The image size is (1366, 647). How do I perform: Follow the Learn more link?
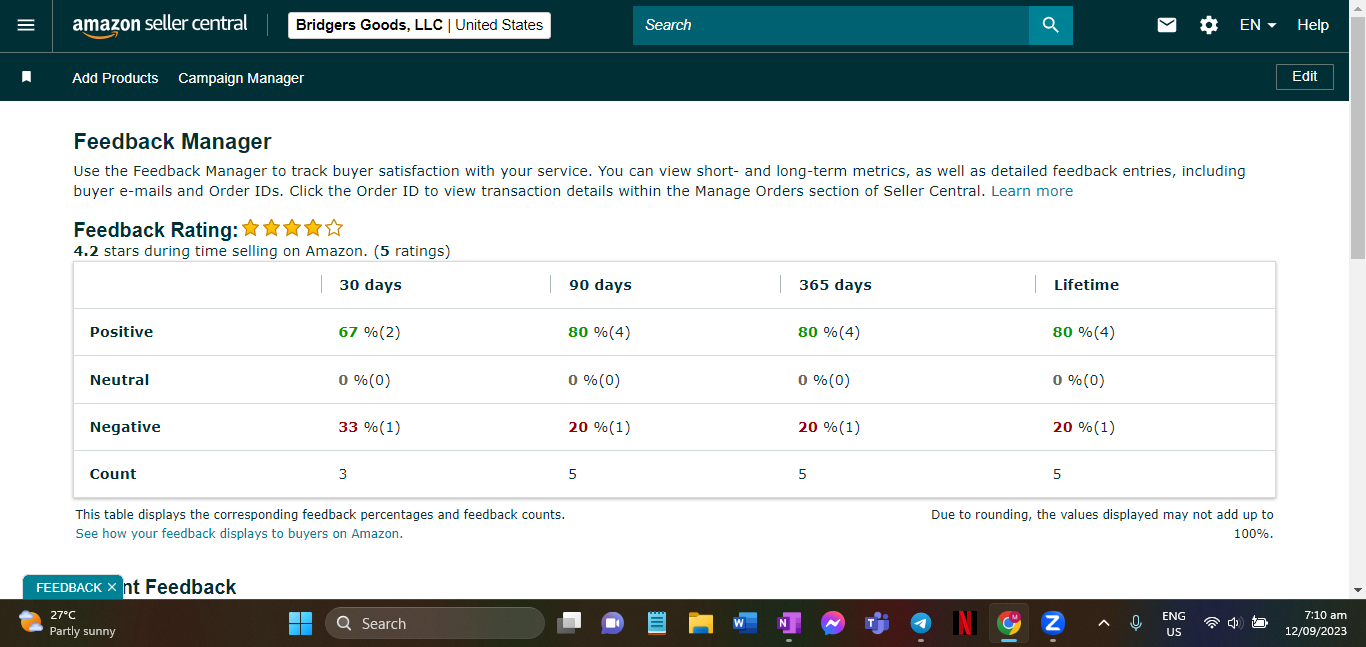click(x=1032, y=191)
